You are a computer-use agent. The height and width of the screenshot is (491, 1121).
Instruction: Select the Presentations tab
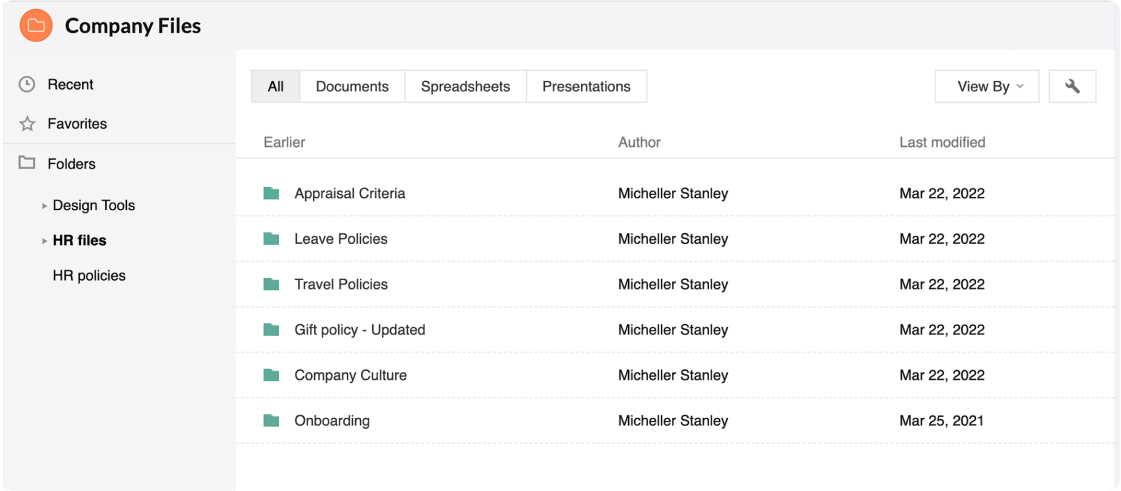pyautogui.click(x=586, y=87)
